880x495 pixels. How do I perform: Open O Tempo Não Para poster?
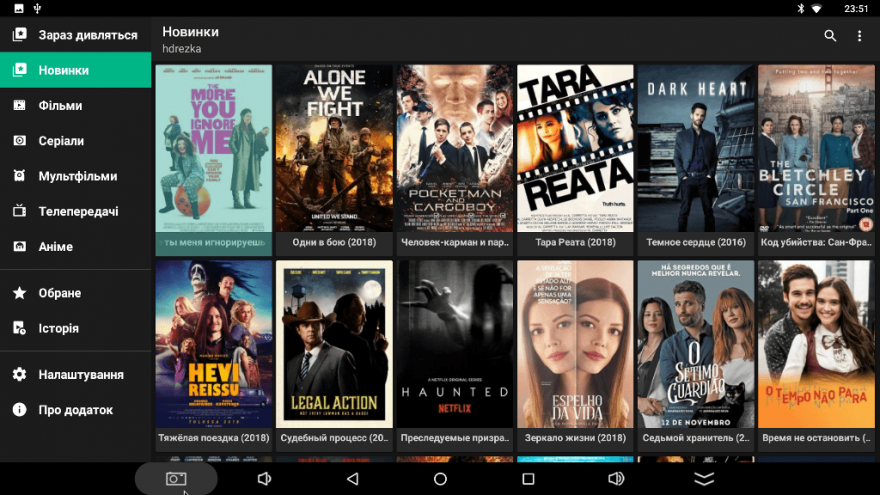(x=816, y=344)
